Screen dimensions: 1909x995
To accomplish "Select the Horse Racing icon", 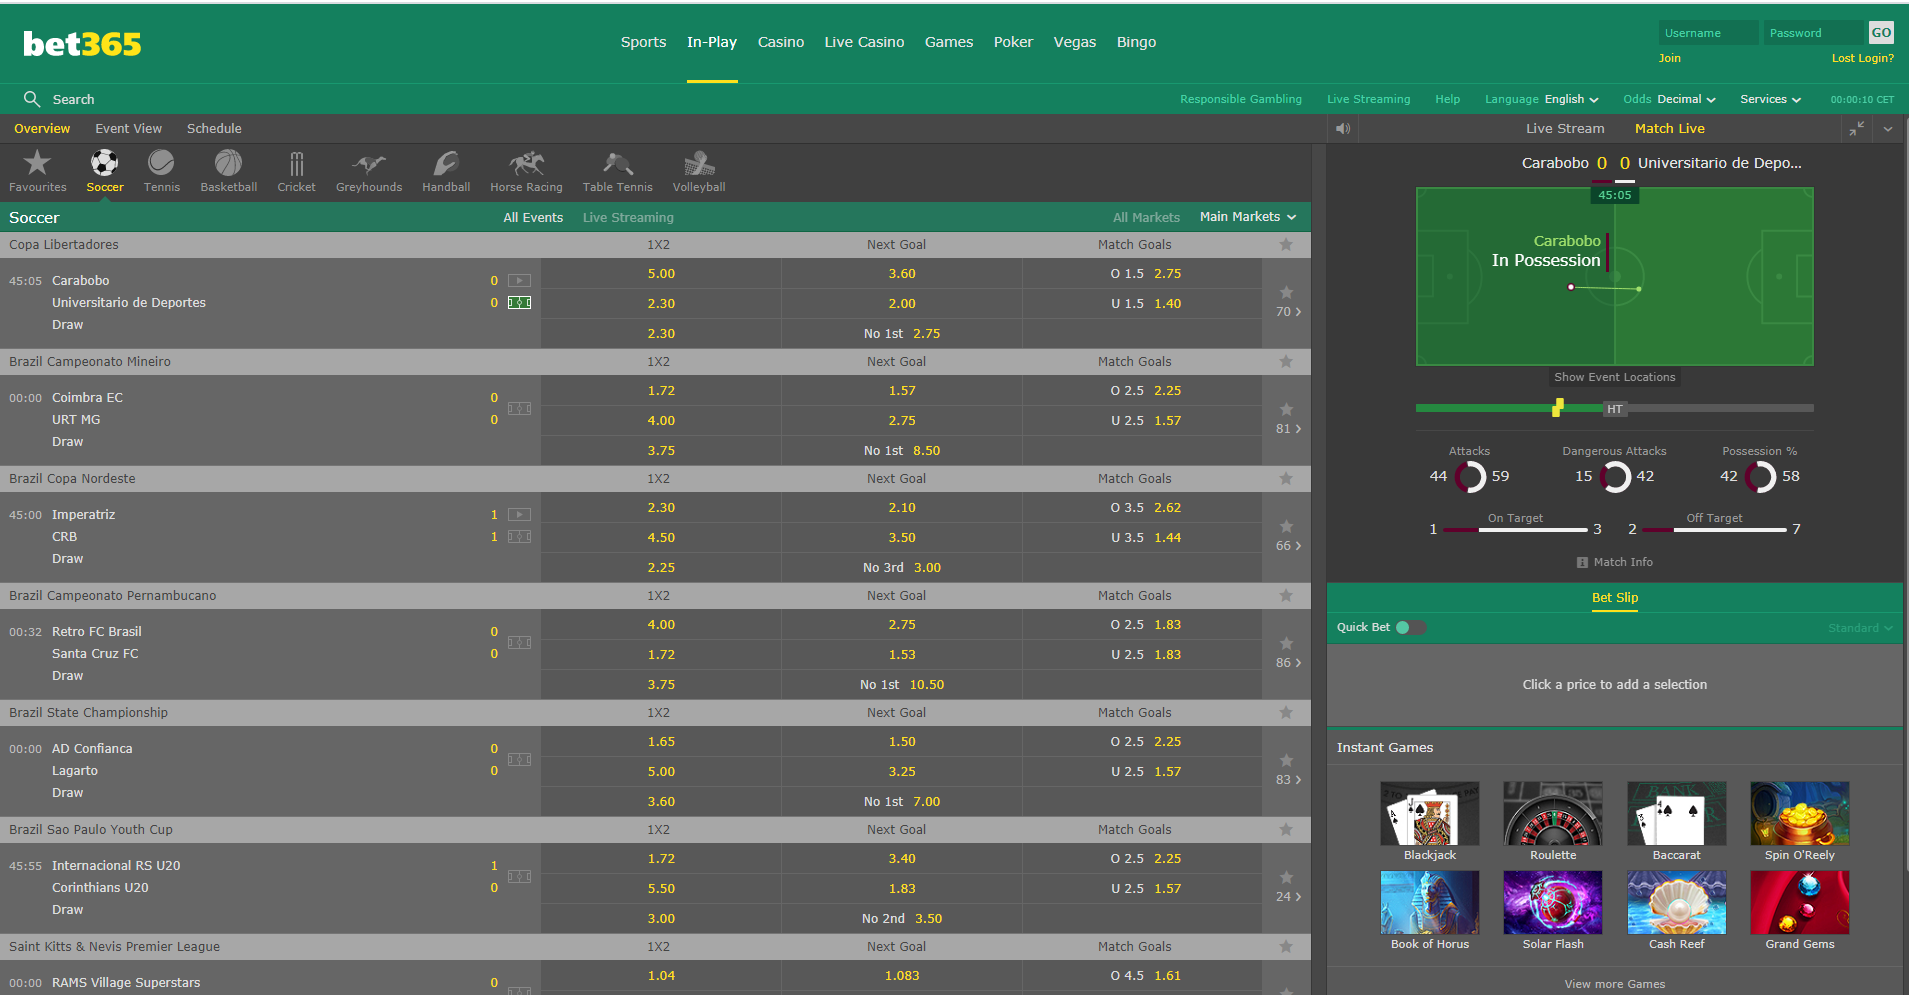I will [526, 170].
